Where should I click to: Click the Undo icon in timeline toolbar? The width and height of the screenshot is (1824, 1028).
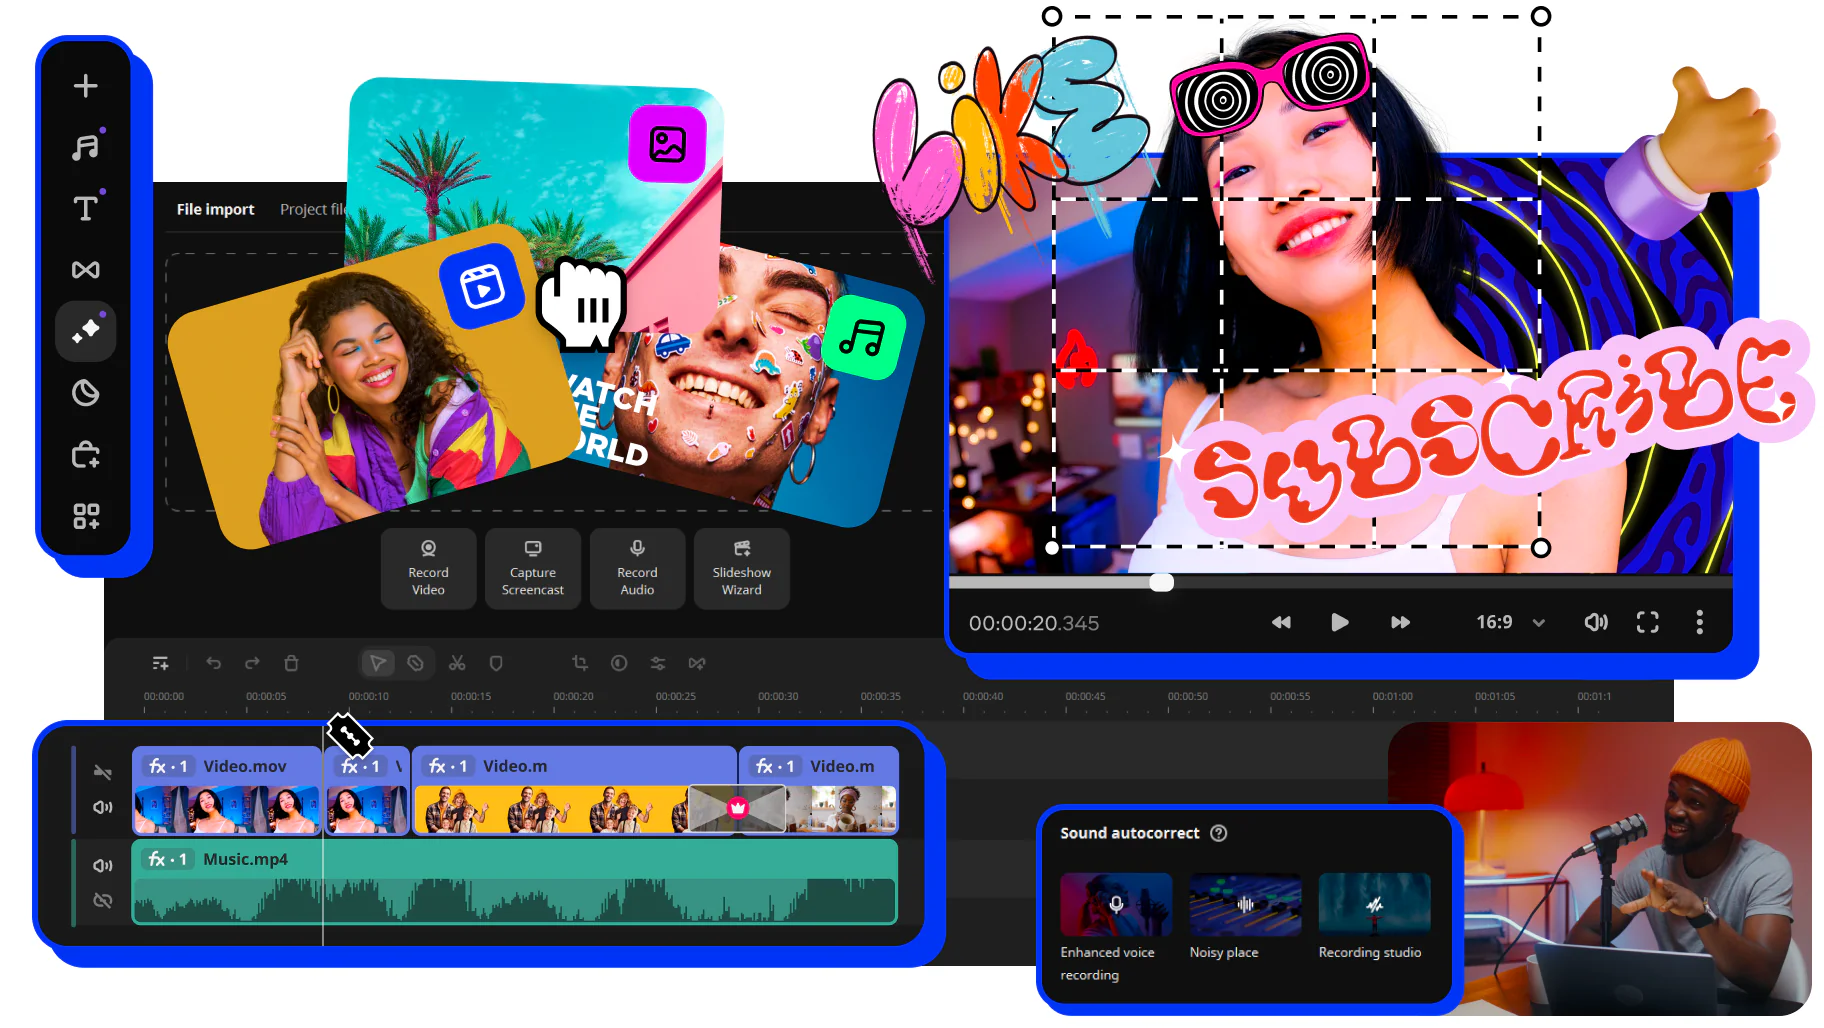pos(213,663)
